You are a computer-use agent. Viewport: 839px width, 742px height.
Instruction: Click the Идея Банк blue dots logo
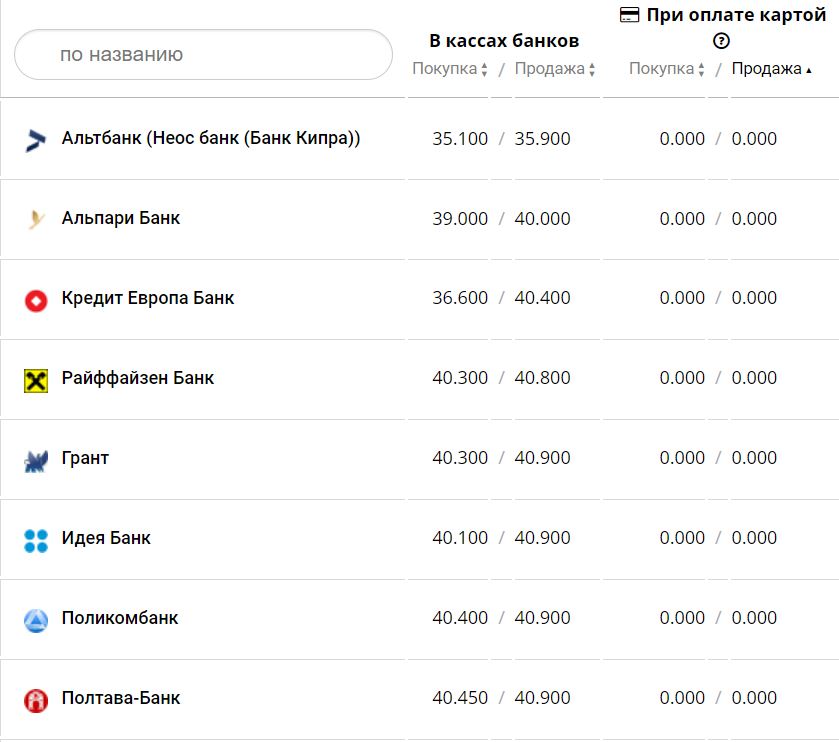point(36,540)
